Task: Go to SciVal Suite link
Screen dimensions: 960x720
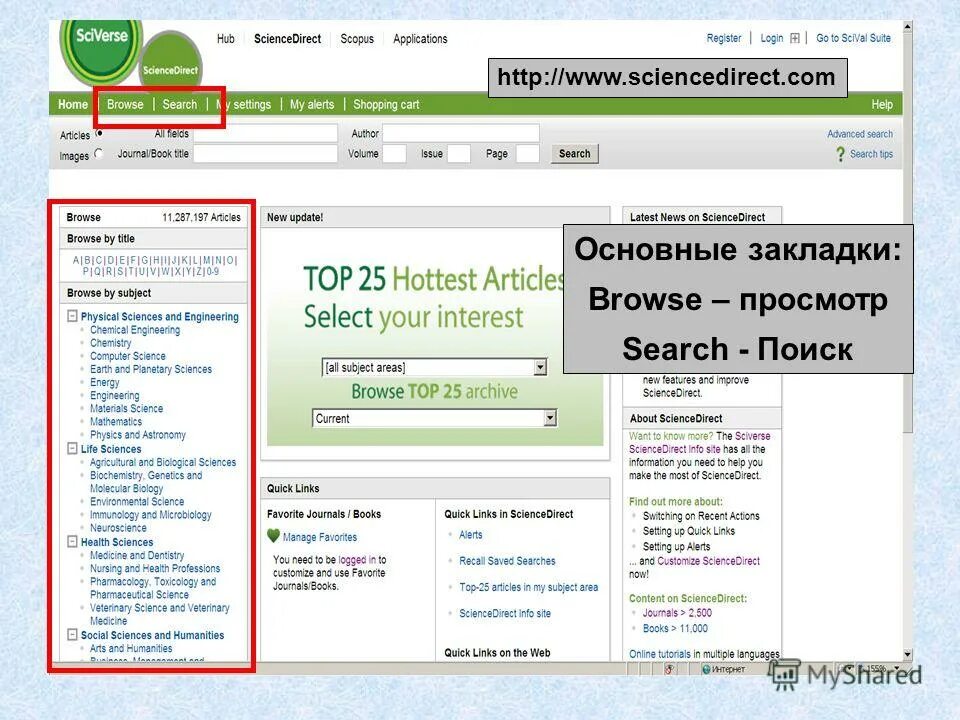Action: 853,38
